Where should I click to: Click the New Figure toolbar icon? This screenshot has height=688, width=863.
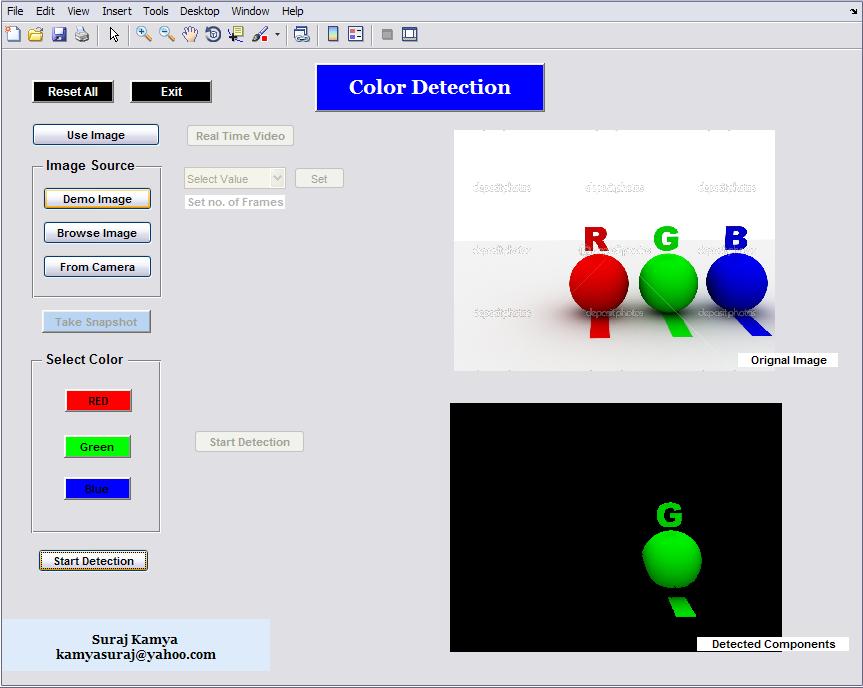click(13, 34)
